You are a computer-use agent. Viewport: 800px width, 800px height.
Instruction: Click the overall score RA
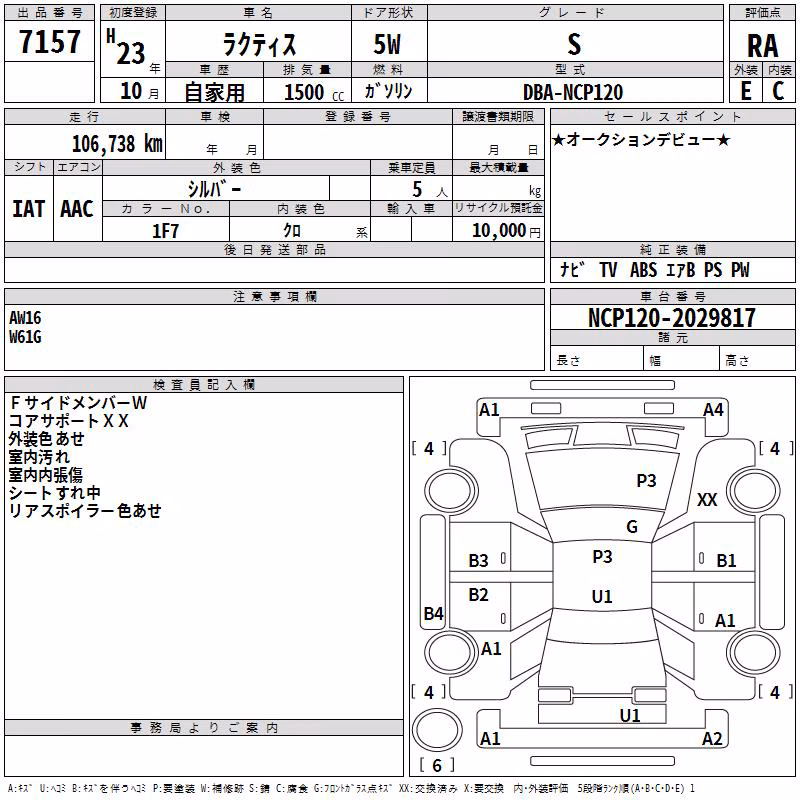click(762, 46)
